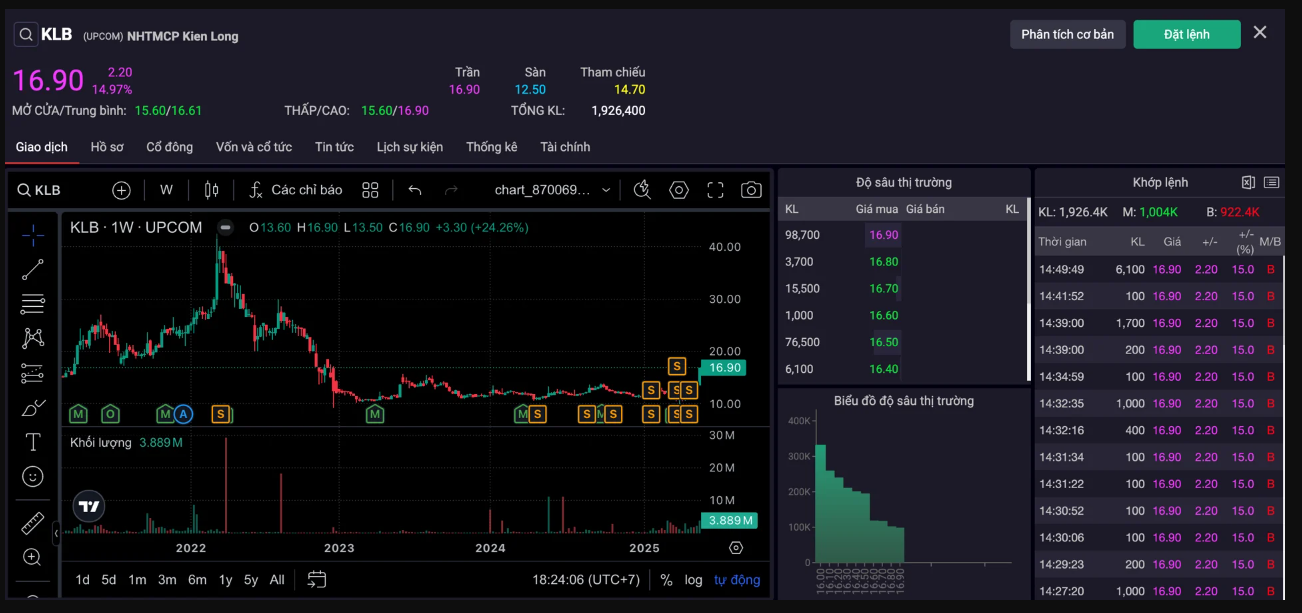The width and height of the screenshot is (1302, 613).
Task: Open the Cổ đông tab
Action: point(170,147)
